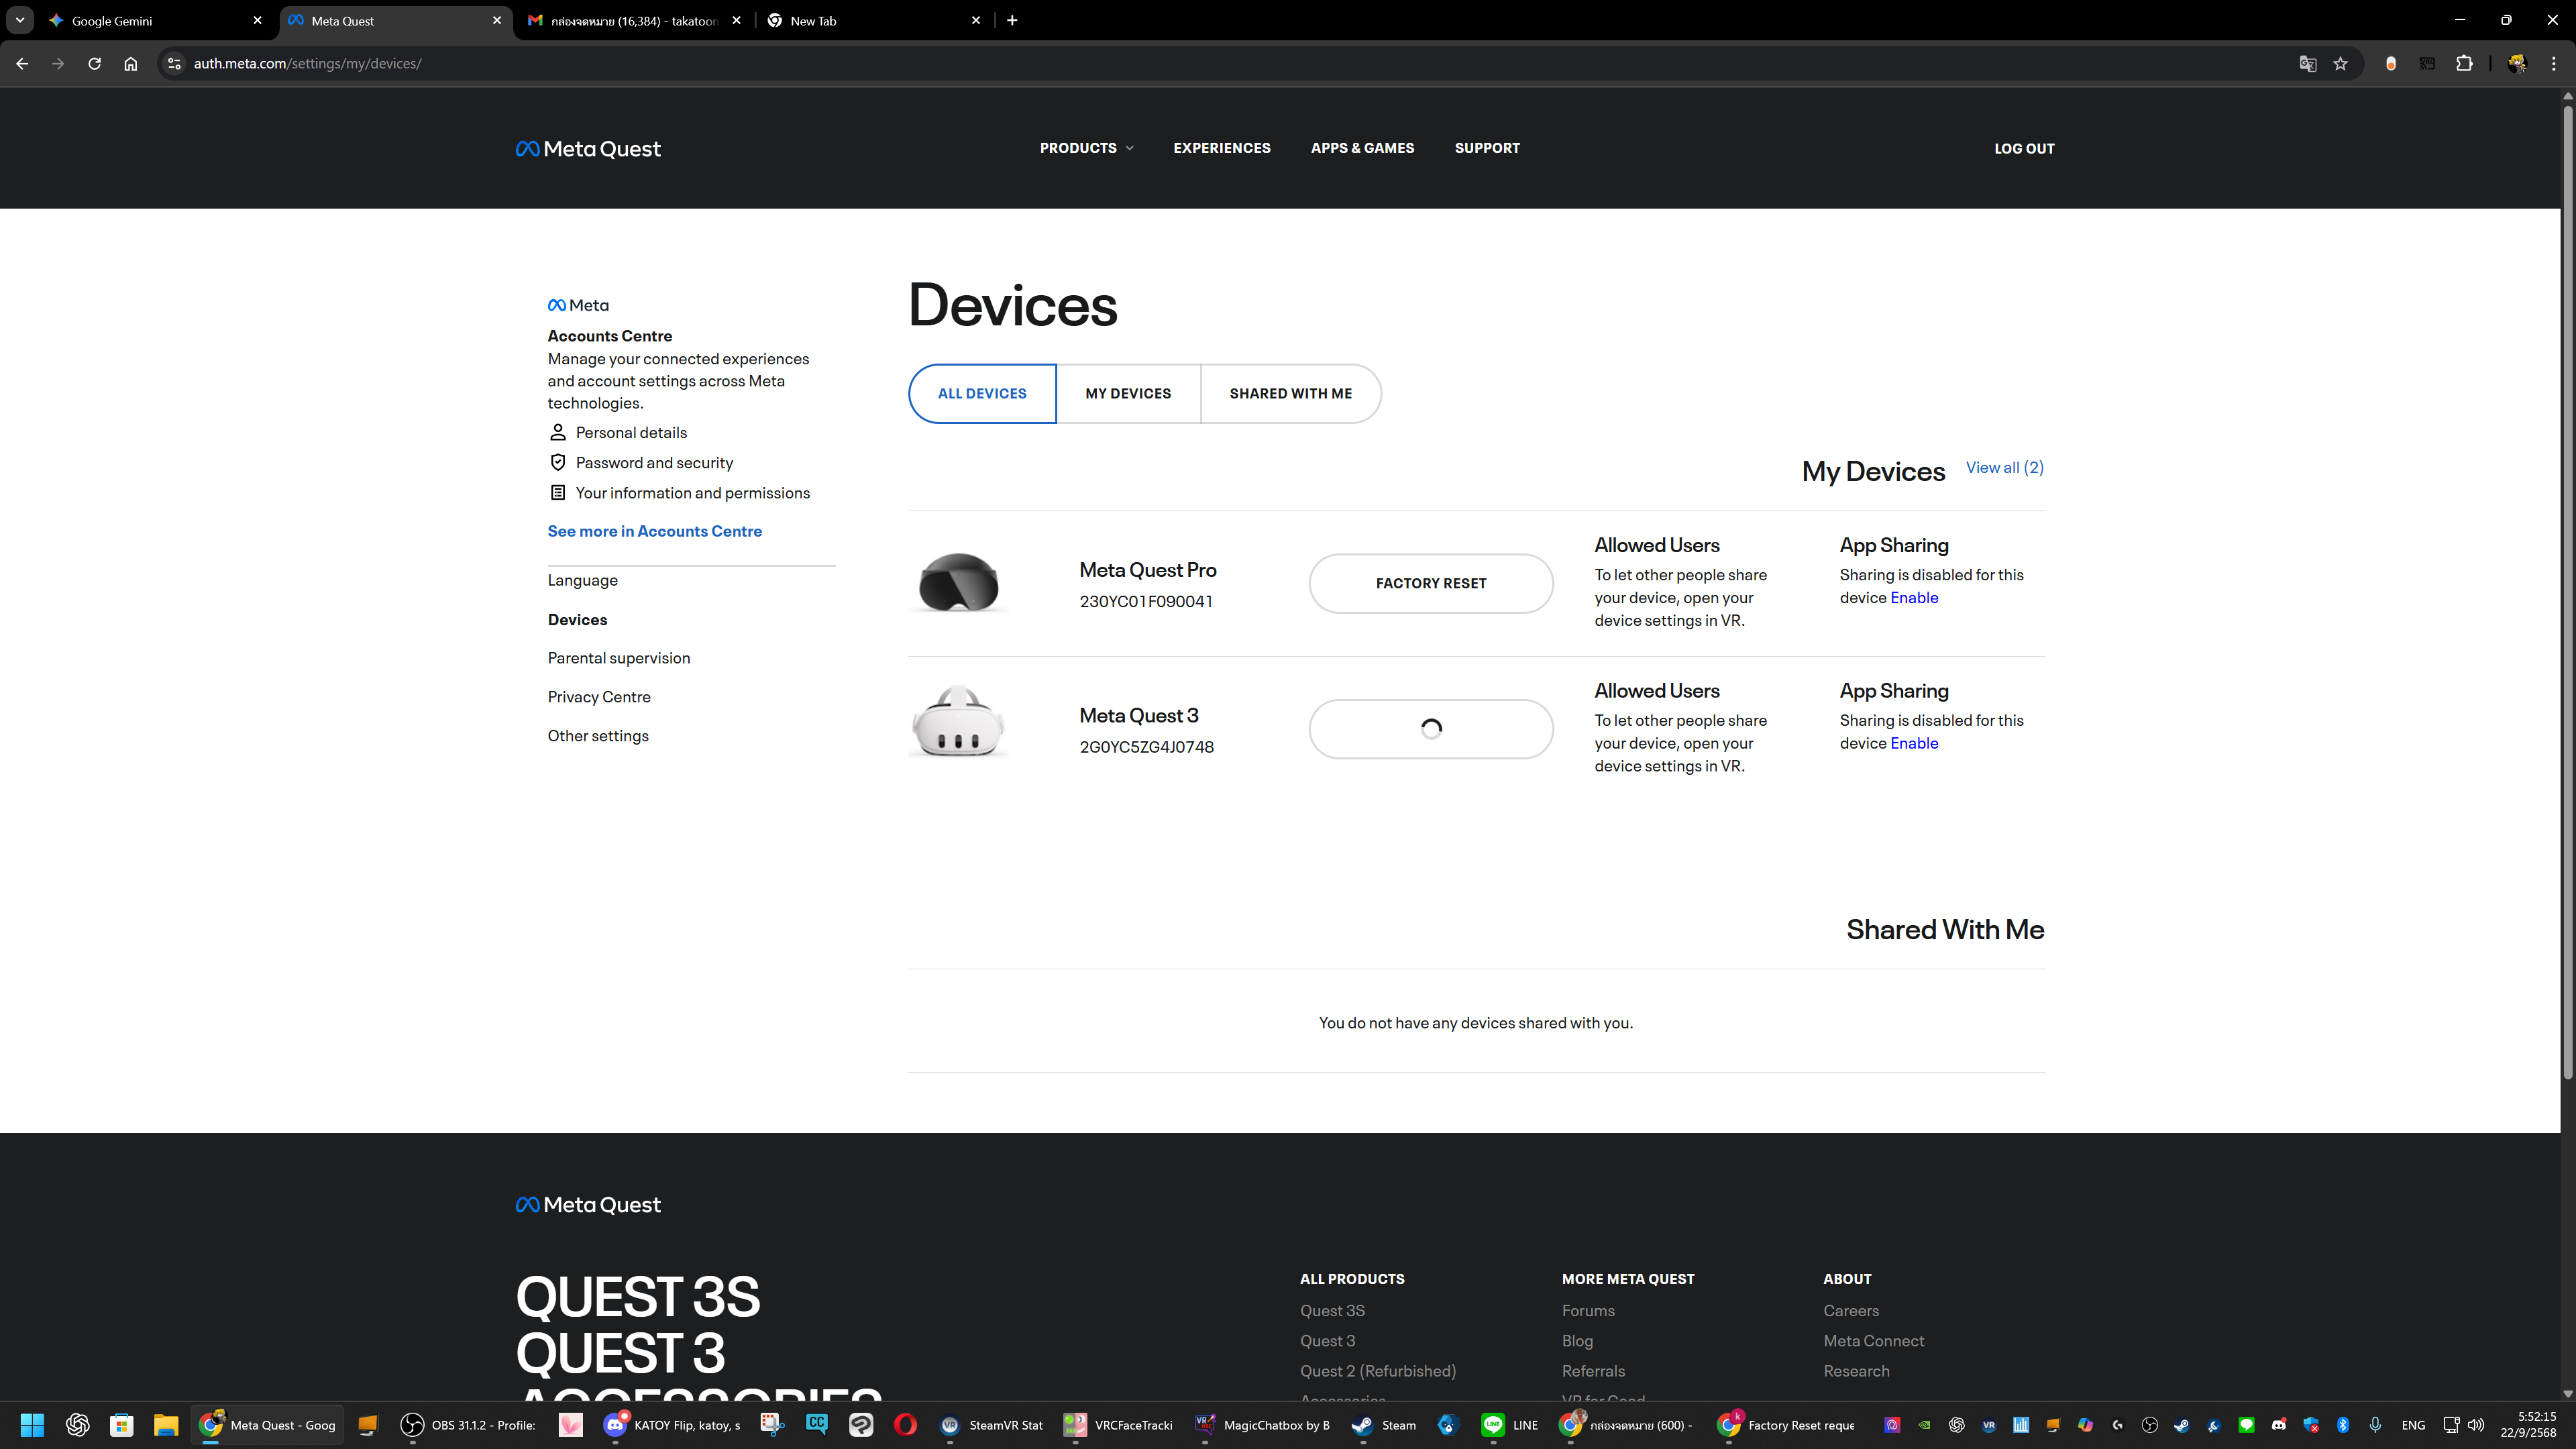Click LOG OUT link
Screen dimensions: 2576x1449
tap(2024, 148)
